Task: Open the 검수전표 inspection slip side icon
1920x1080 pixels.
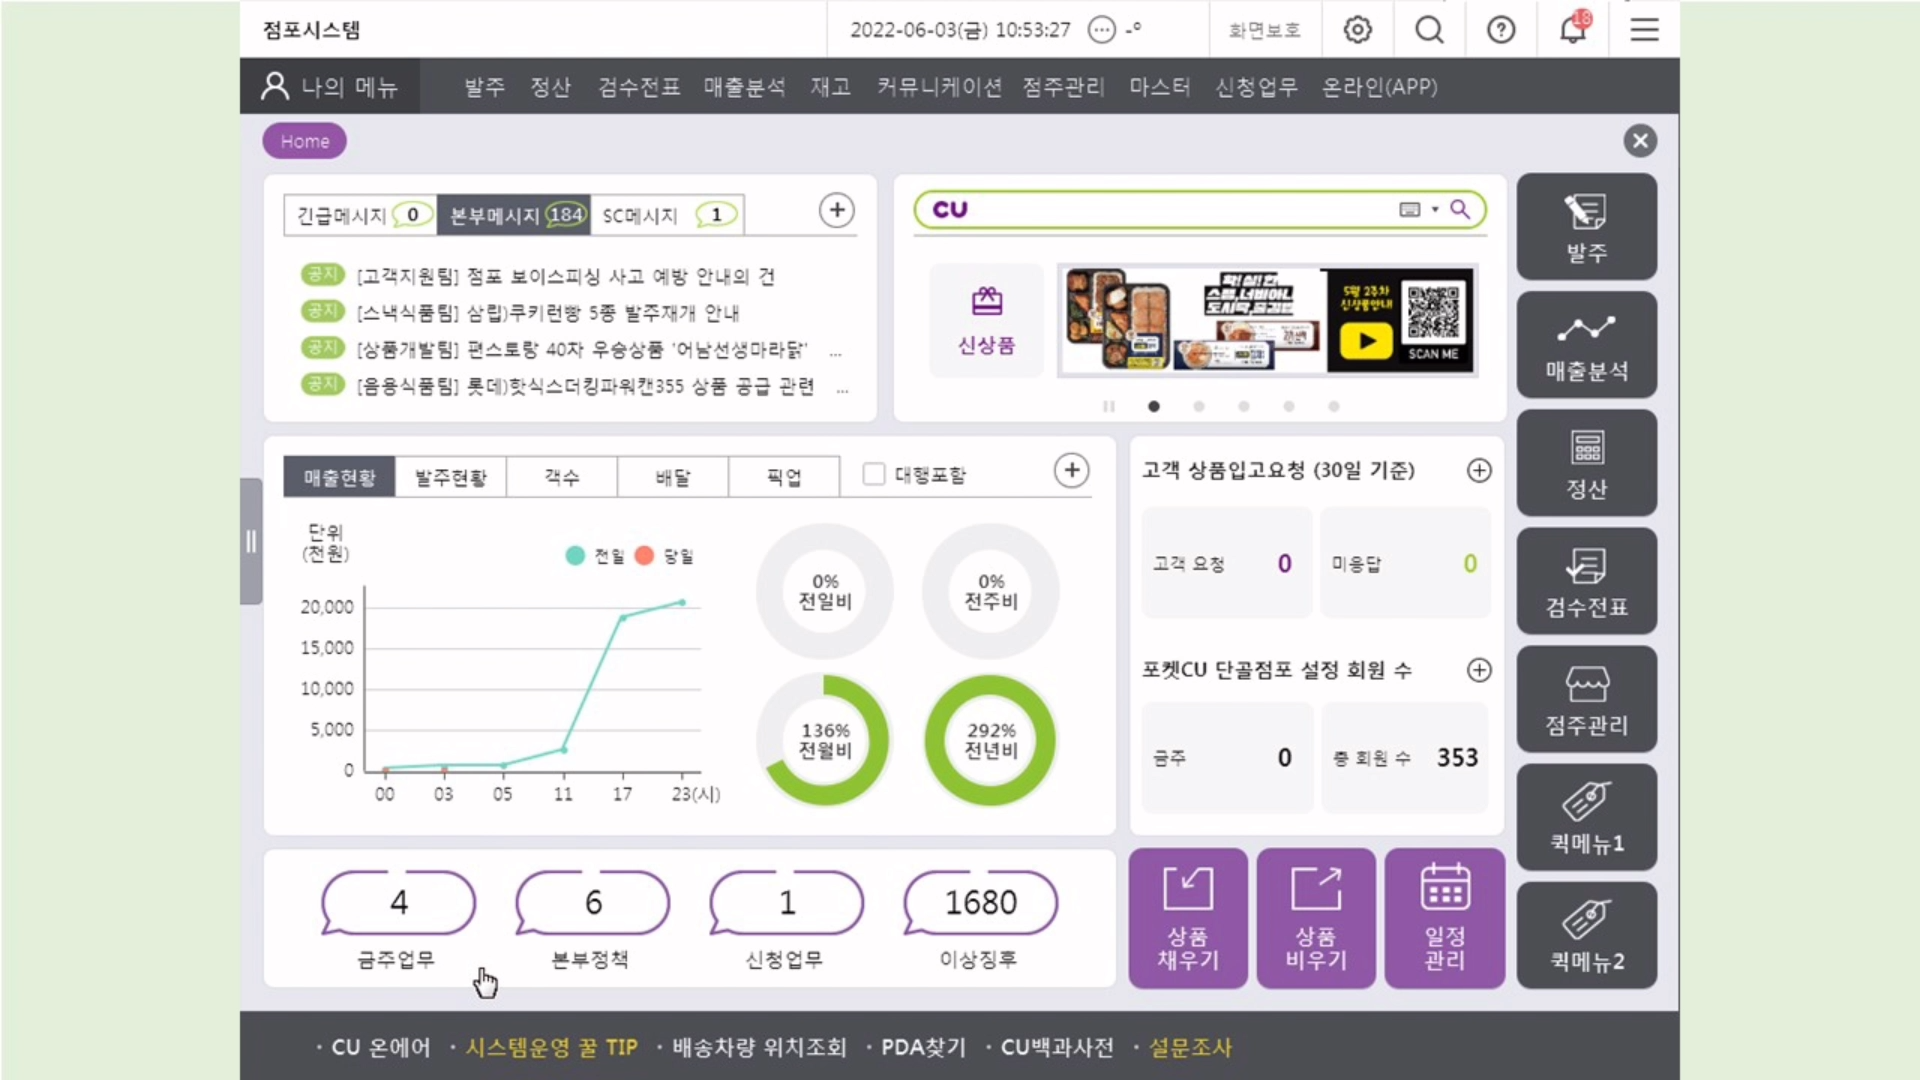Action: coord(1586,580)
